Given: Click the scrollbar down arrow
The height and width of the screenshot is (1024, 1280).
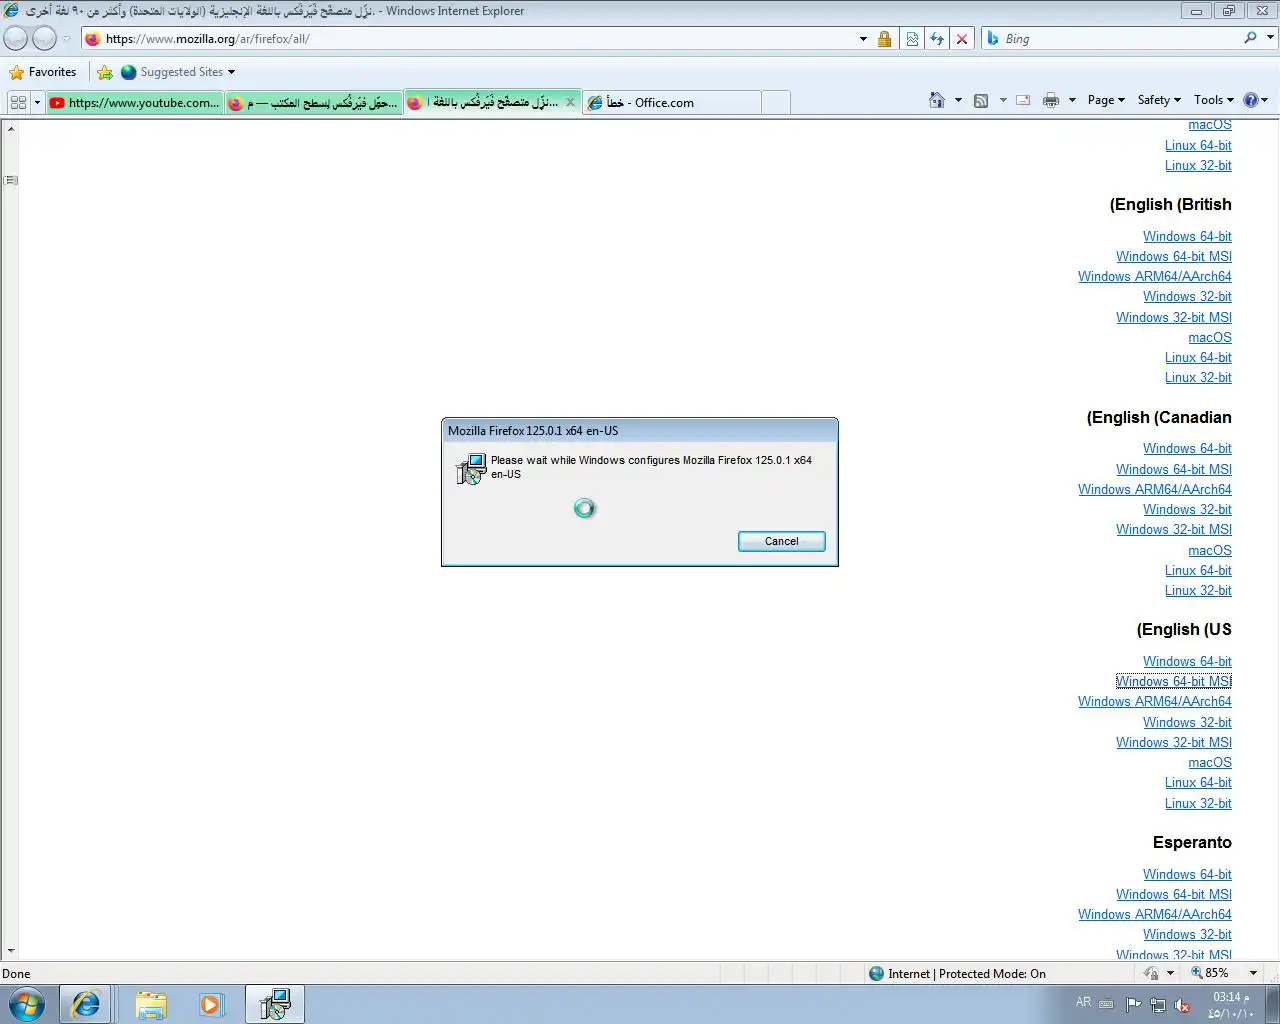Looking at the screenshot, I should click(10, 952).
